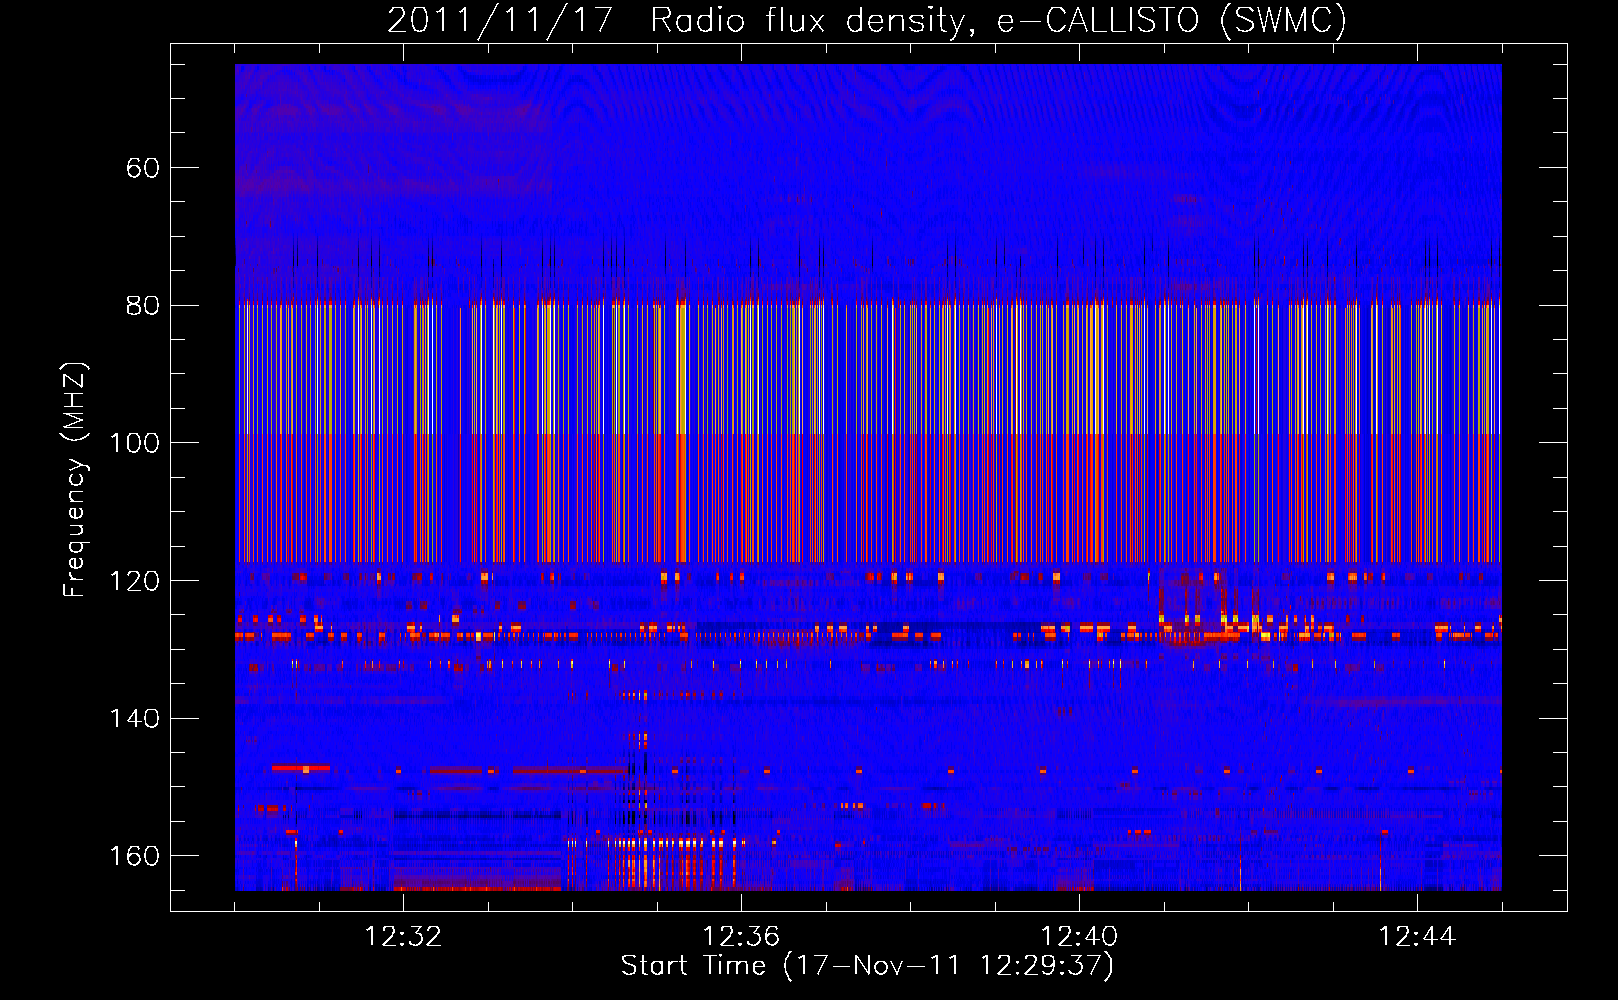Click the plot title '2011/11/17 Radio flux density'

pyautogui.click(x=867, y=20)
